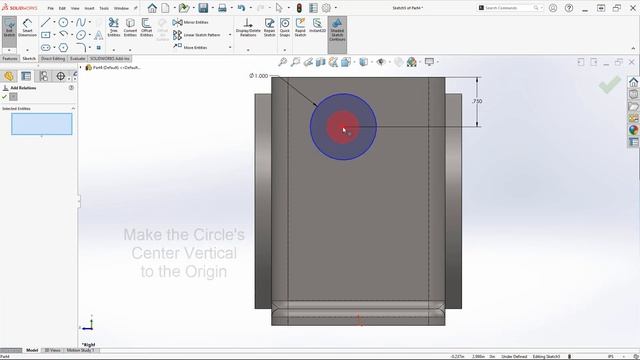640x360 pixels.
Task: Expand the Circle tool dropdown arrow
Action: click(72, 22)
